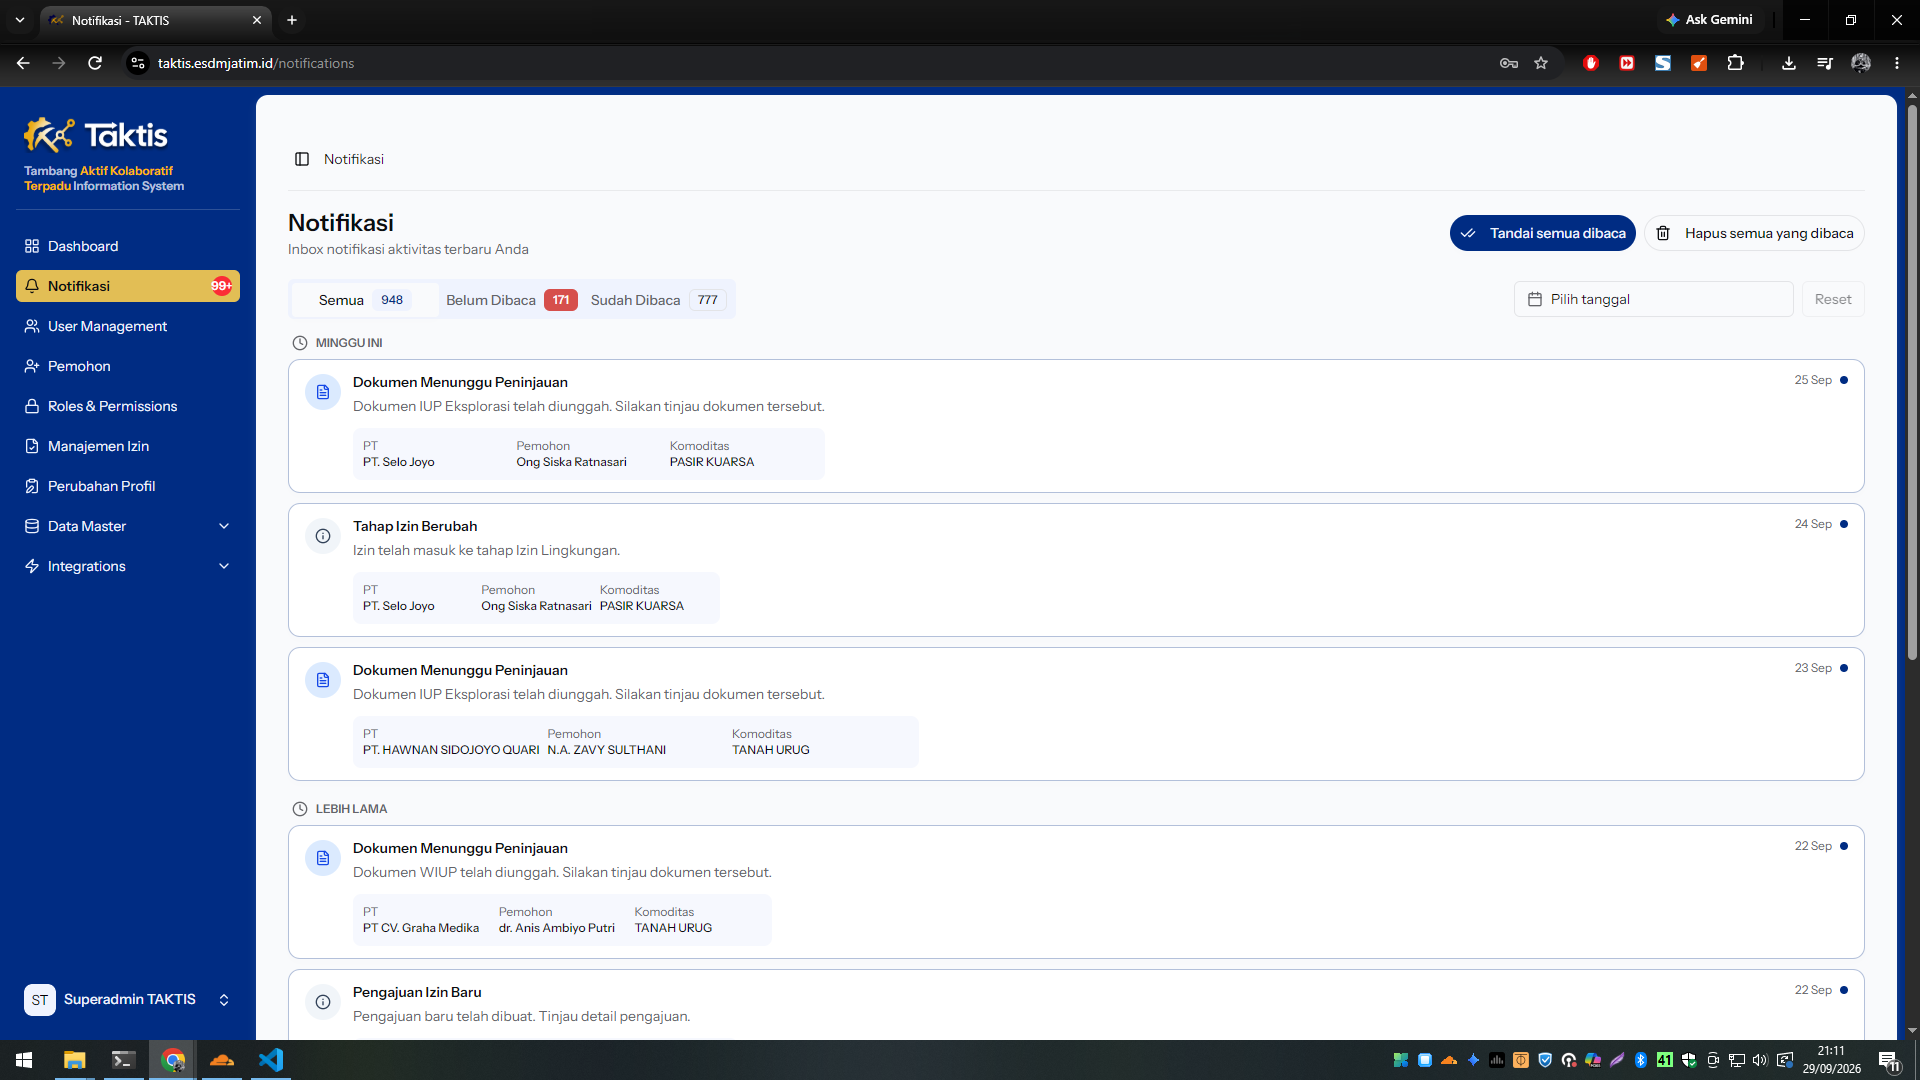1920x1080 pixels.
Task: Open the browser tab search dropdown
Action: click(x=20, y=20)
